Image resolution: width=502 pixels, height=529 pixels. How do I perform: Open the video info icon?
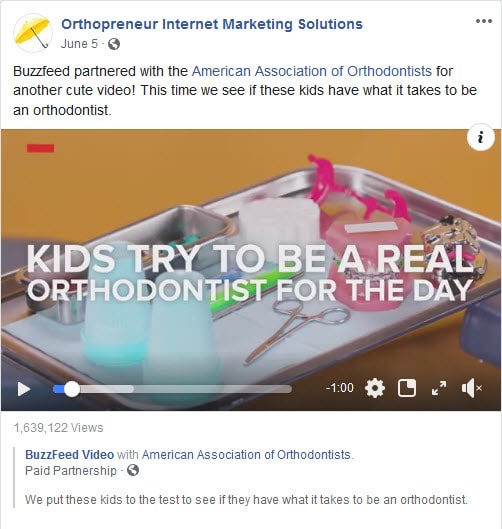pos(481,138)
